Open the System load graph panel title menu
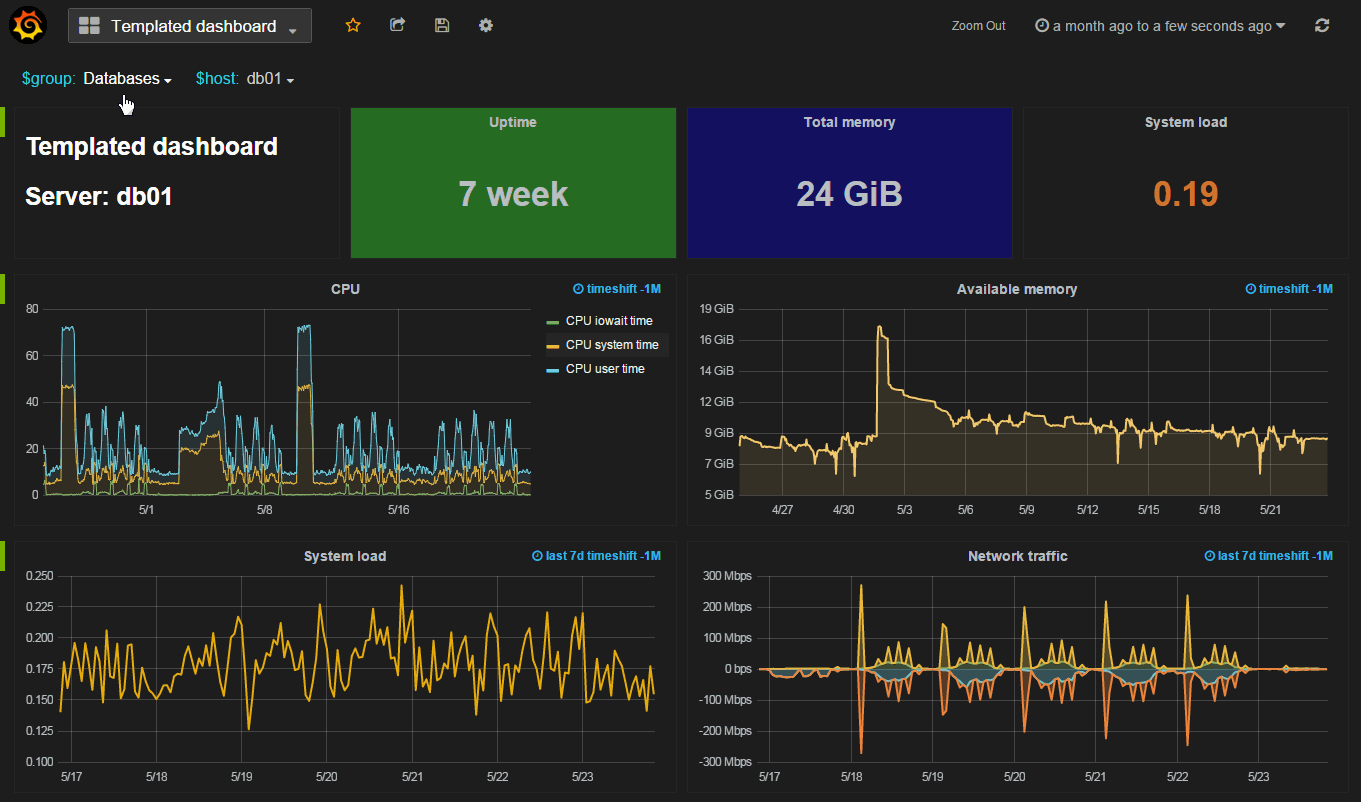The height and width of the screenshot is (802, 1361). point(345,556)
